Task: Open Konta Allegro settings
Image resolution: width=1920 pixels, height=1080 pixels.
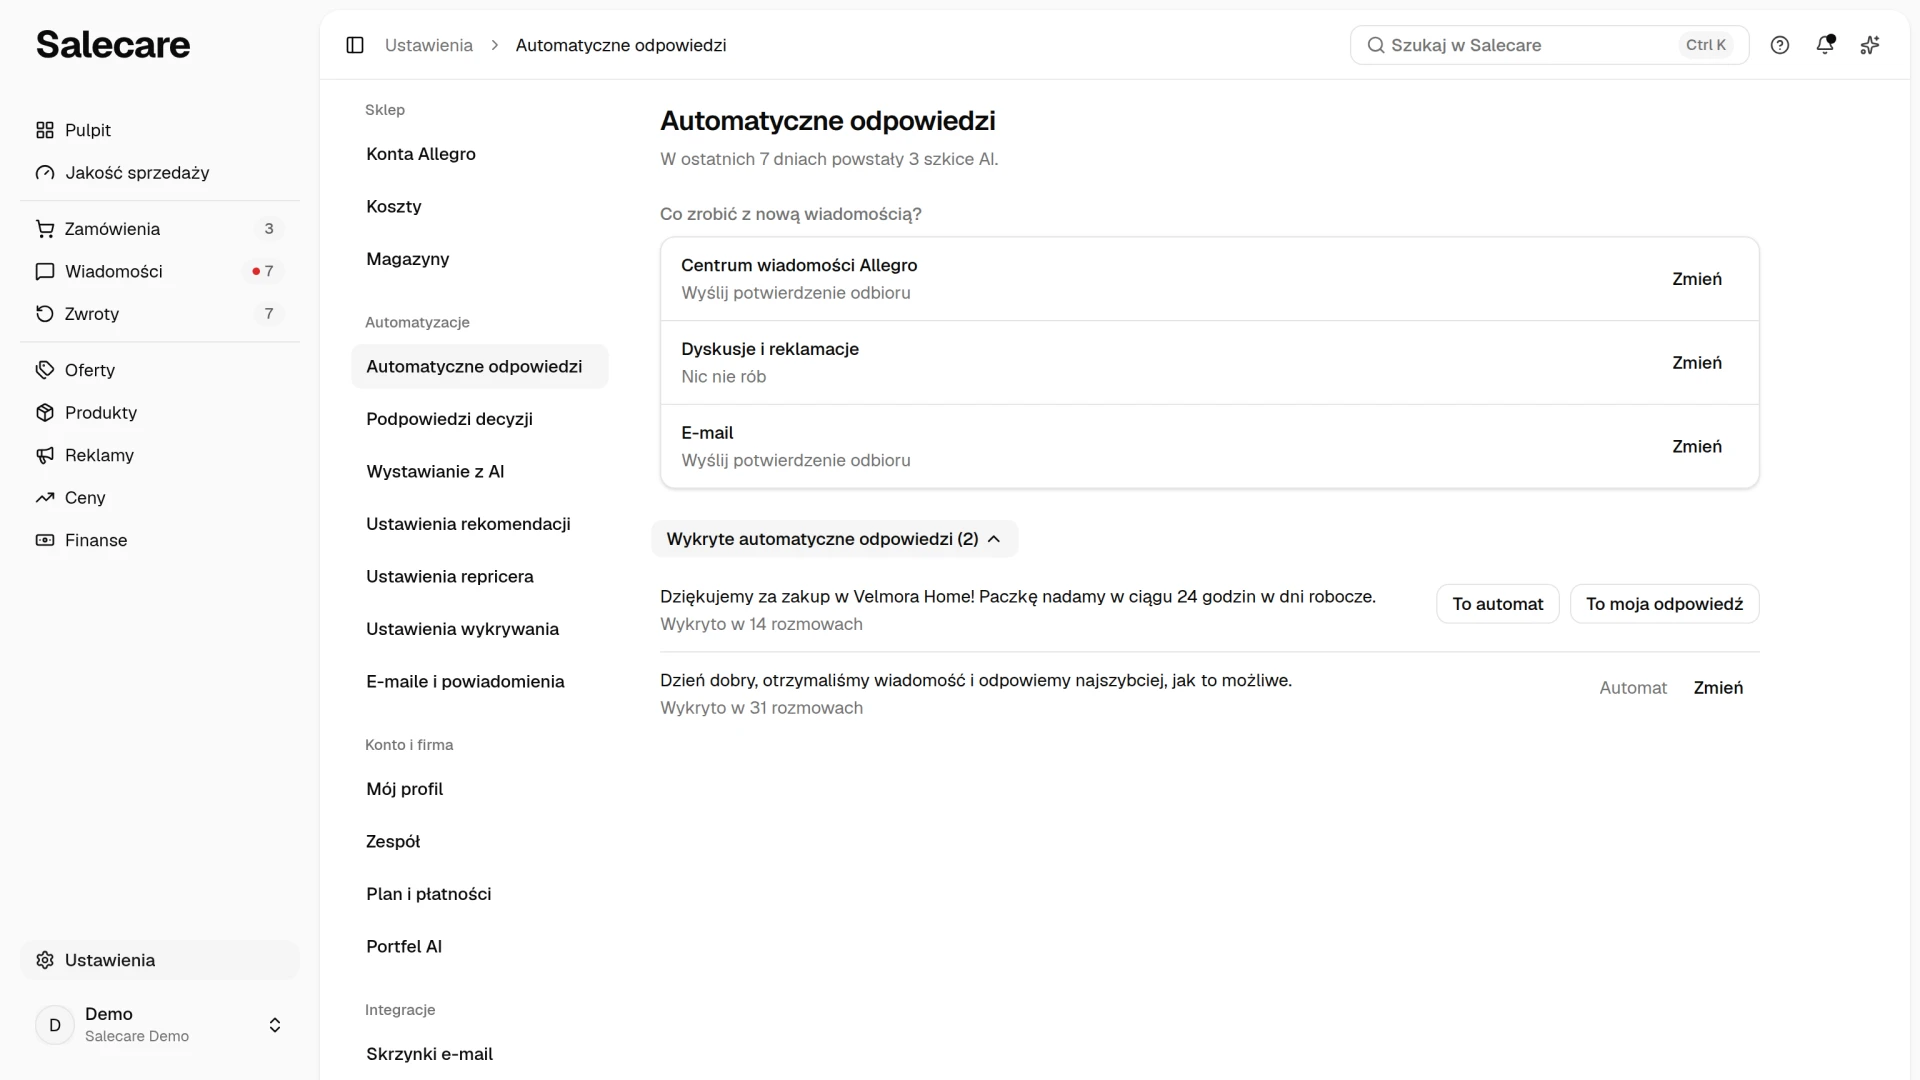Action: (x=480, y=154)
